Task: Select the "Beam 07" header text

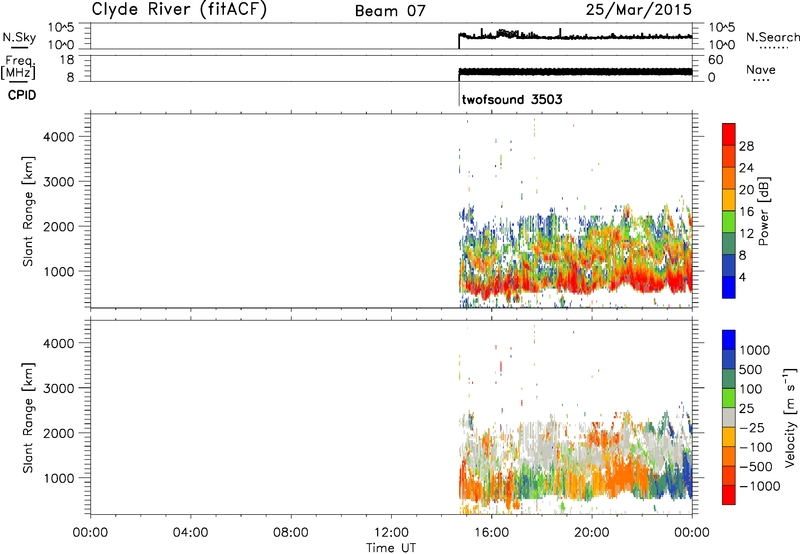Action: point(390,11)
